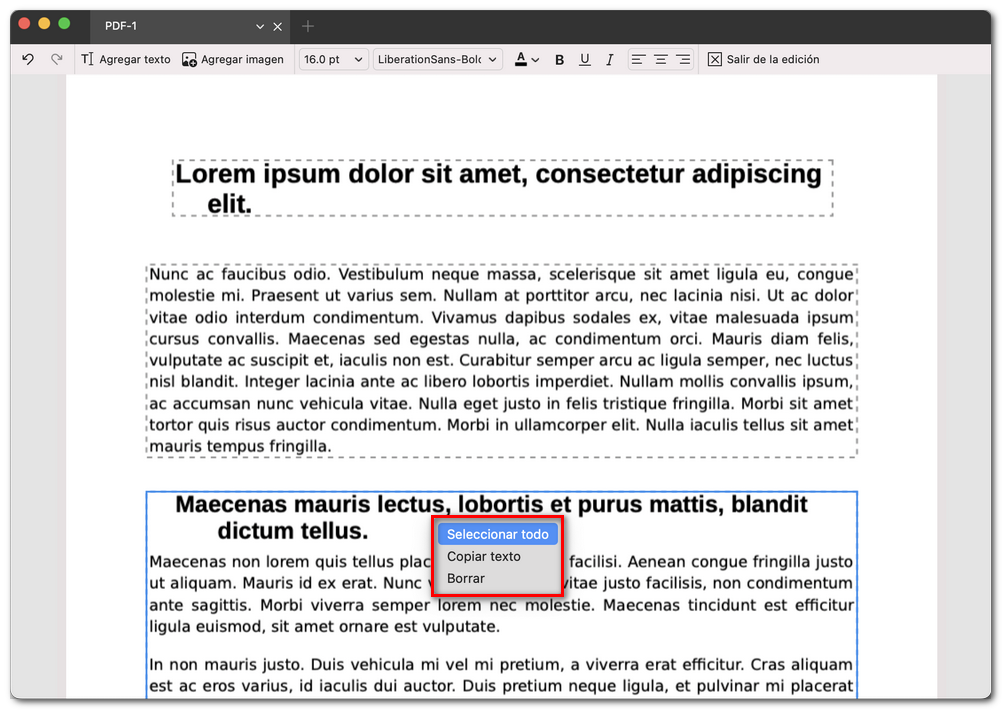The width and height of the screenshot is (1002, 710).
Task: Align text to the left
Action: pos(637,59)
